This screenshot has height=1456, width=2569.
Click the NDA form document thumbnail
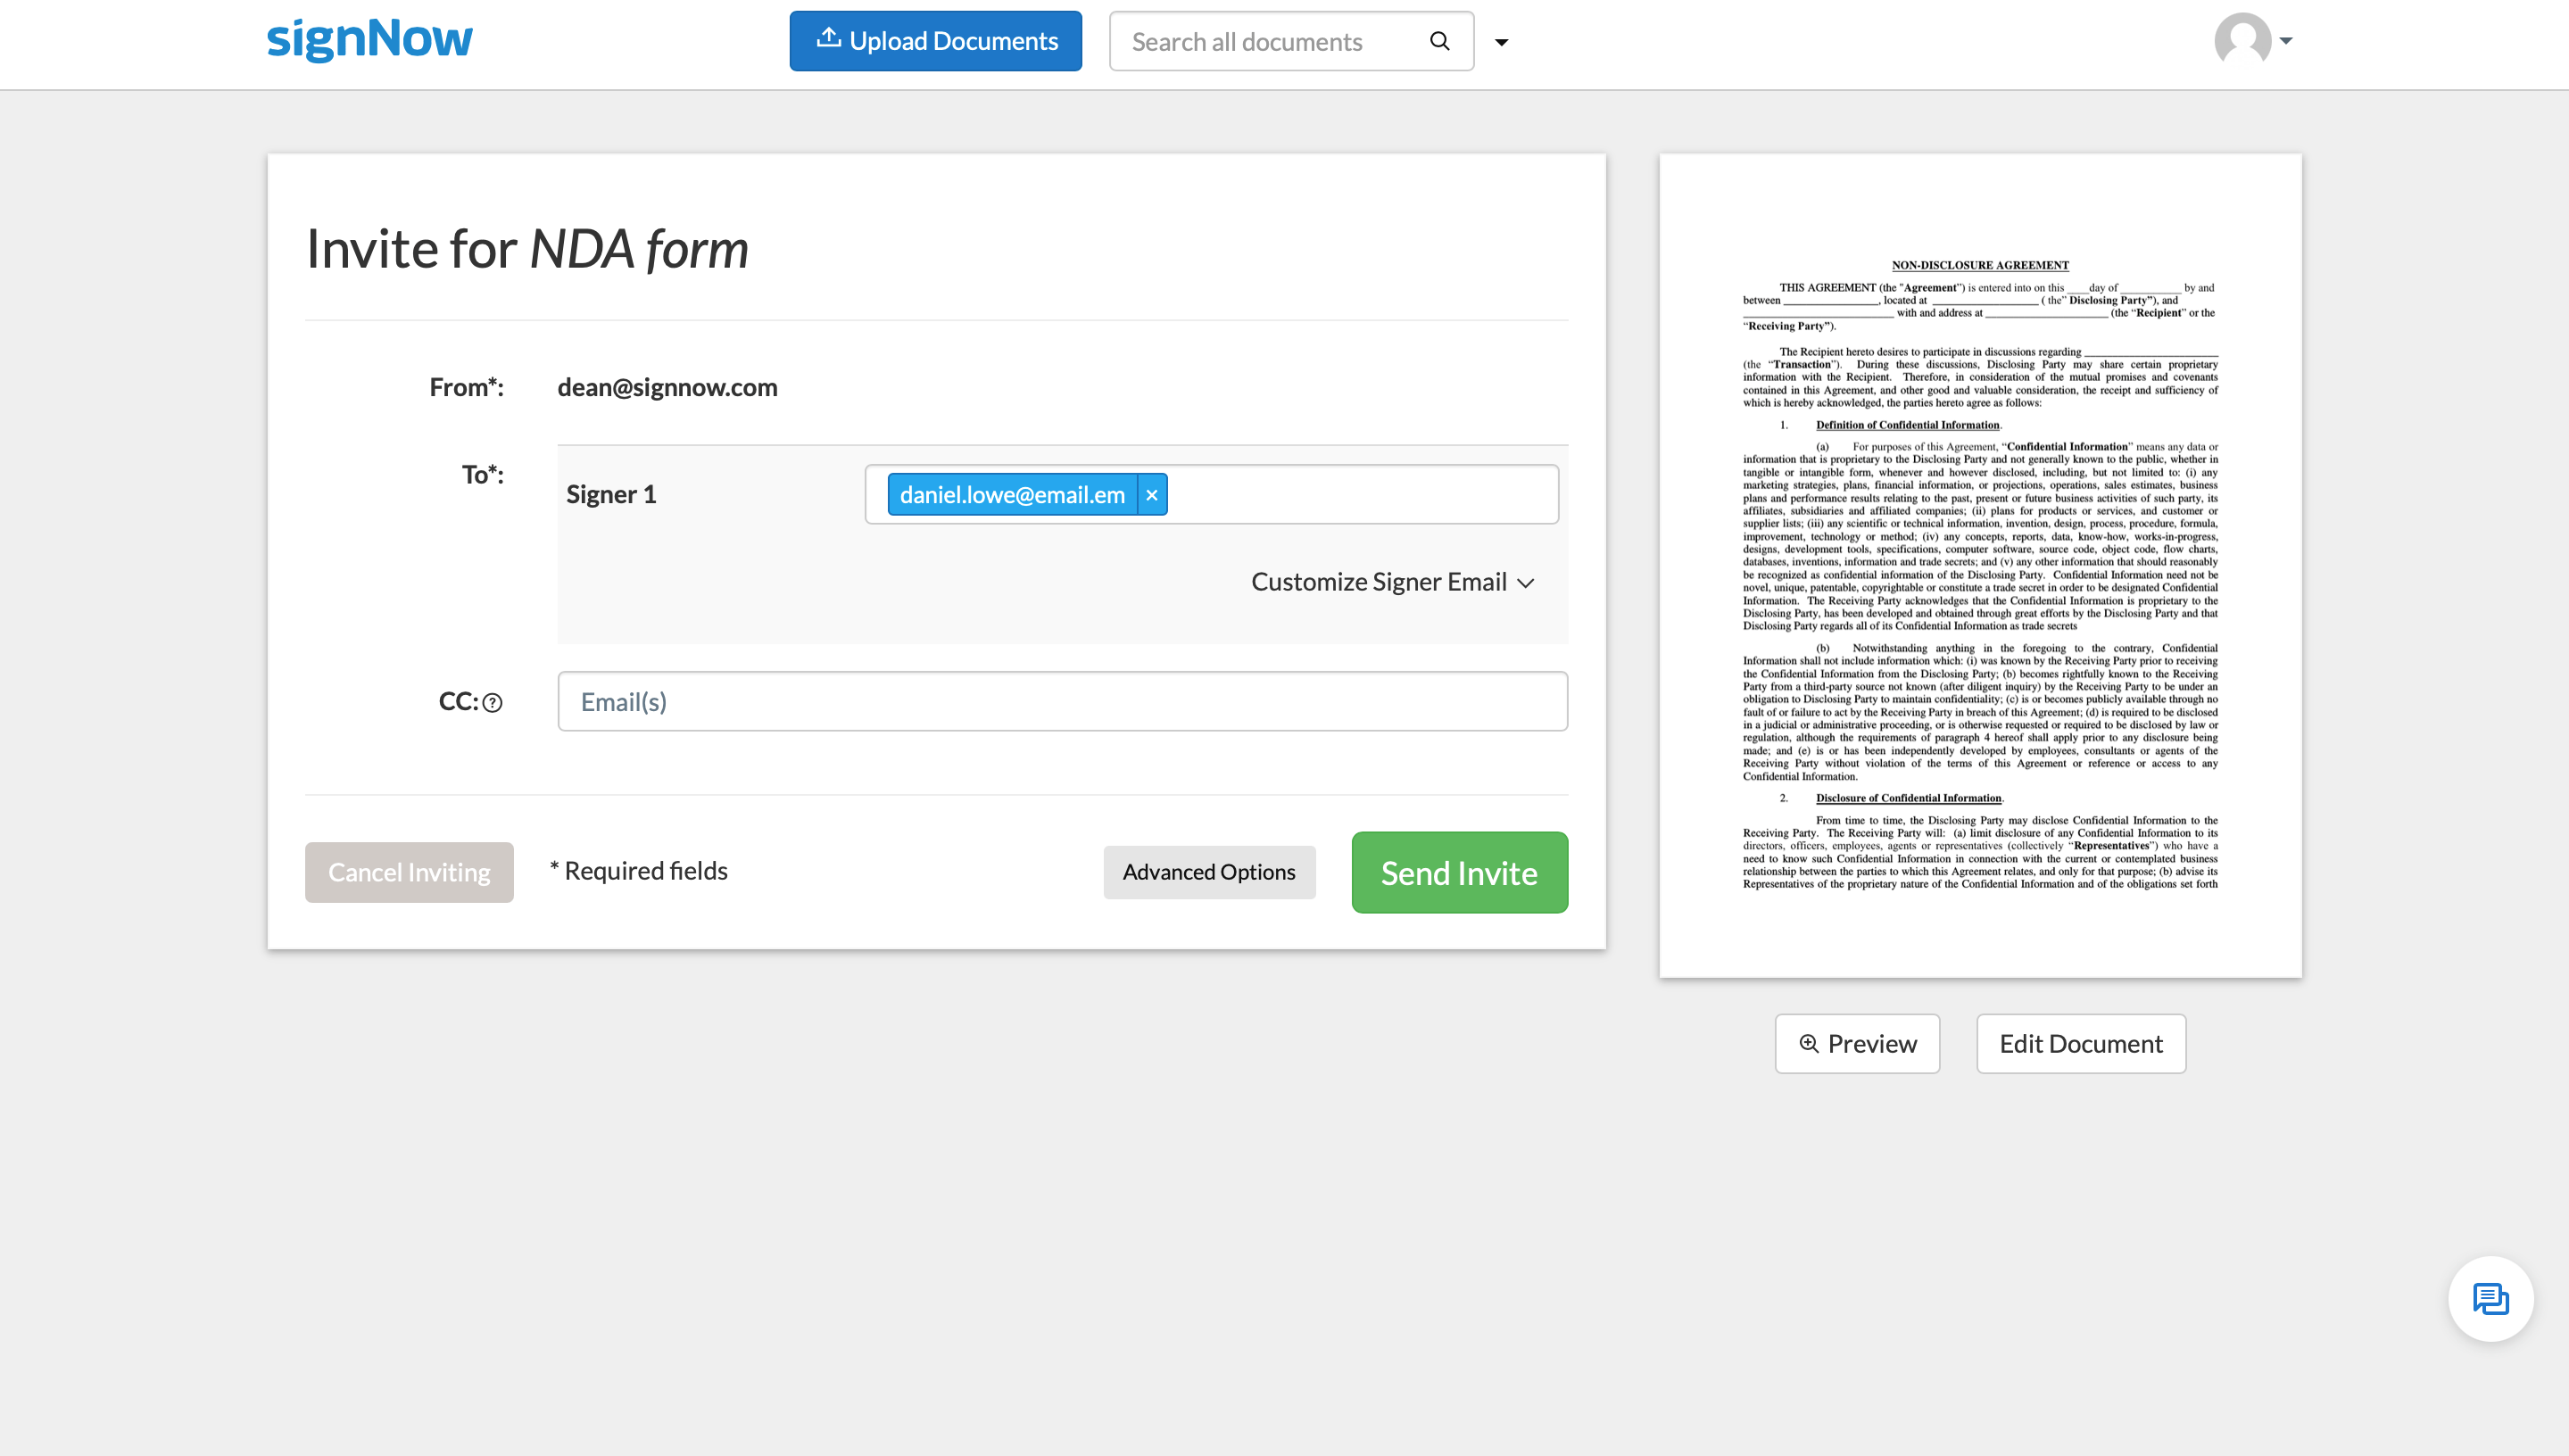click(1980, 567)
